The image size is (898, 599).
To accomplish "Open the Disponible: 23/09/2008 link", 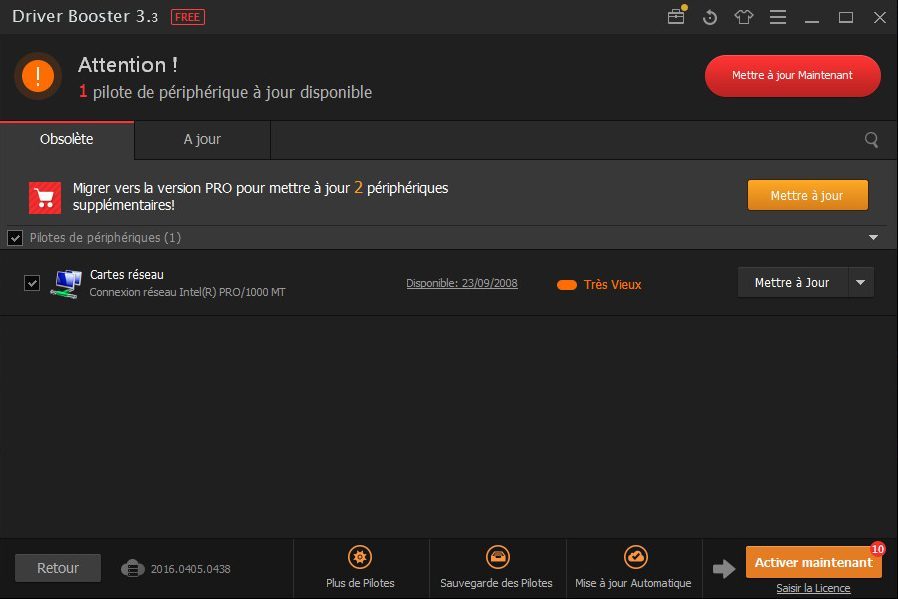I will [461, 283].
